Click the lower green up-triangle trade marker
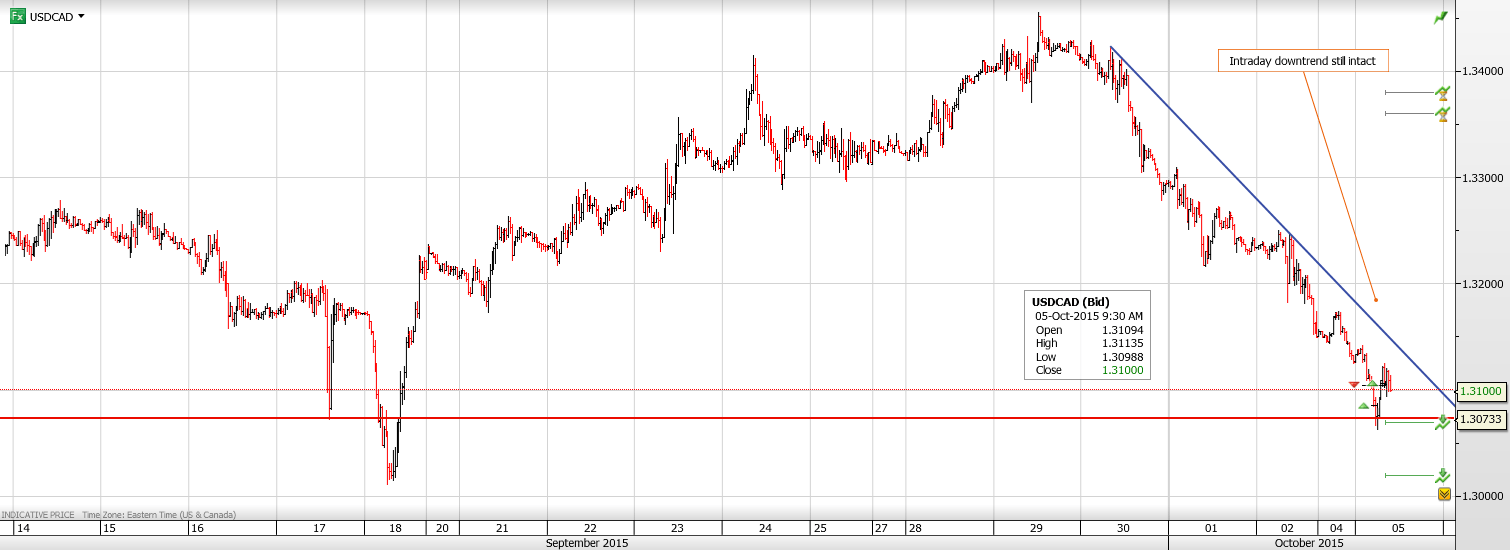The image size is (1510, 550). 1363,405
